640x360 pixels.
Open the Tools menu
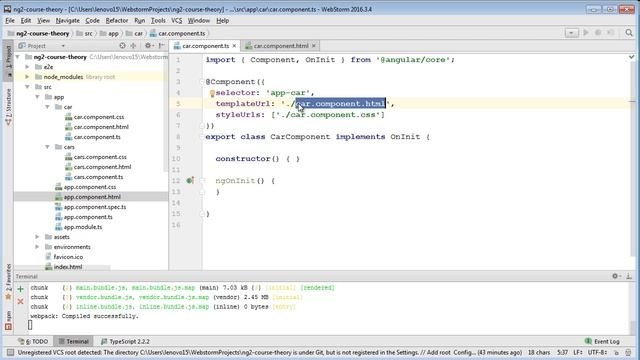(x=158, y=20)
